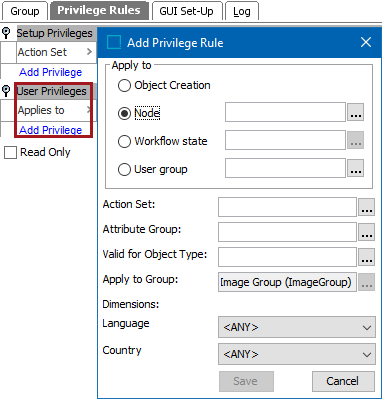
Task: Browse for User group with ellipsis button
Action: [x=356, y=168]
